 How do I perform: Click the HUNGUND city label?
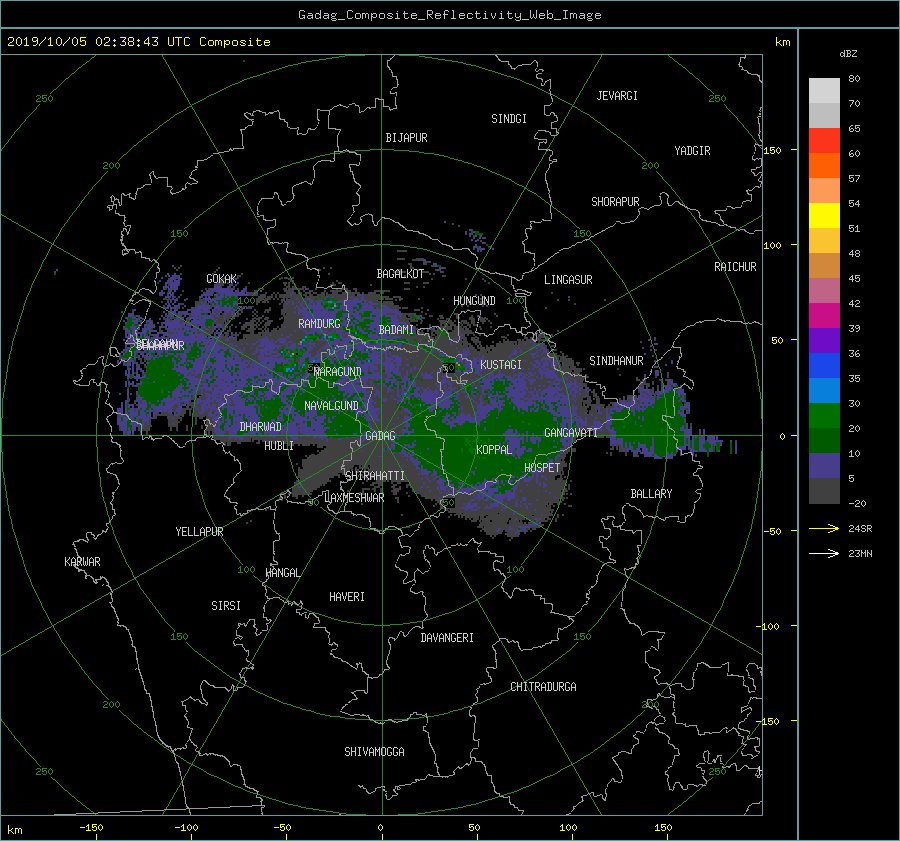pyautogui.click(x=474, y=301)
